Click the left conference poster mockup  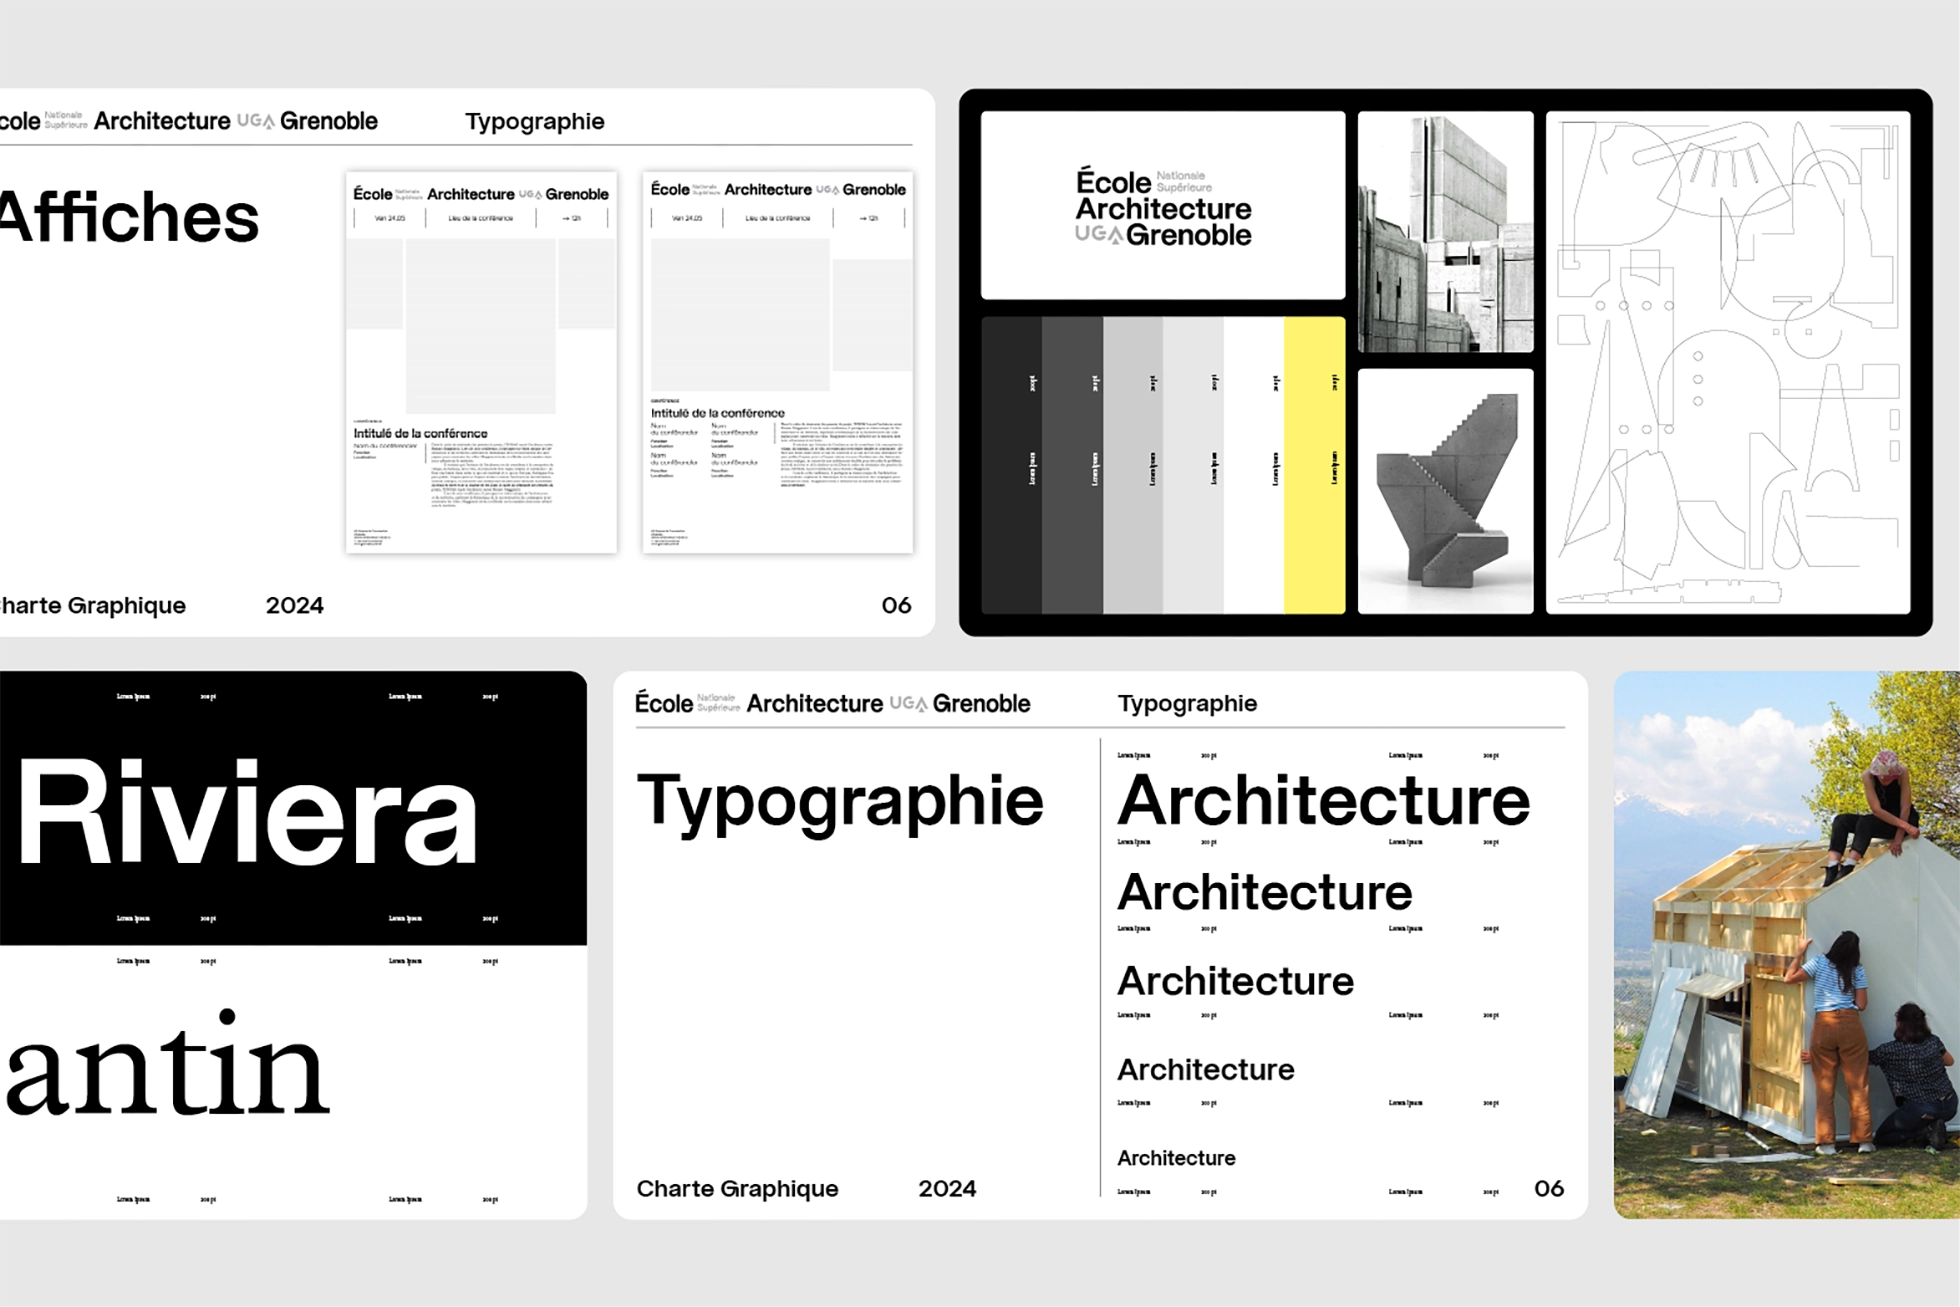click(481, 362)
